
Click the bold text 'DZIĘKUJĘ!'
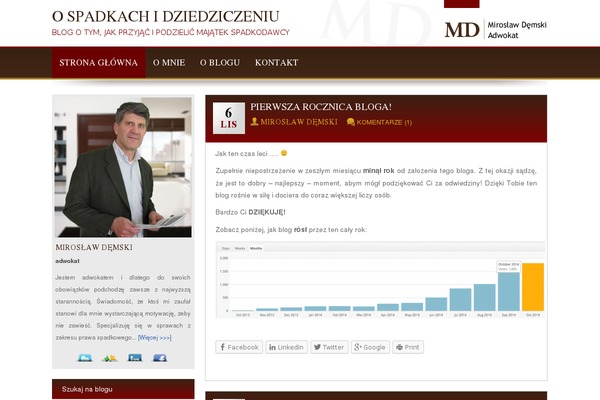point(267,212)
